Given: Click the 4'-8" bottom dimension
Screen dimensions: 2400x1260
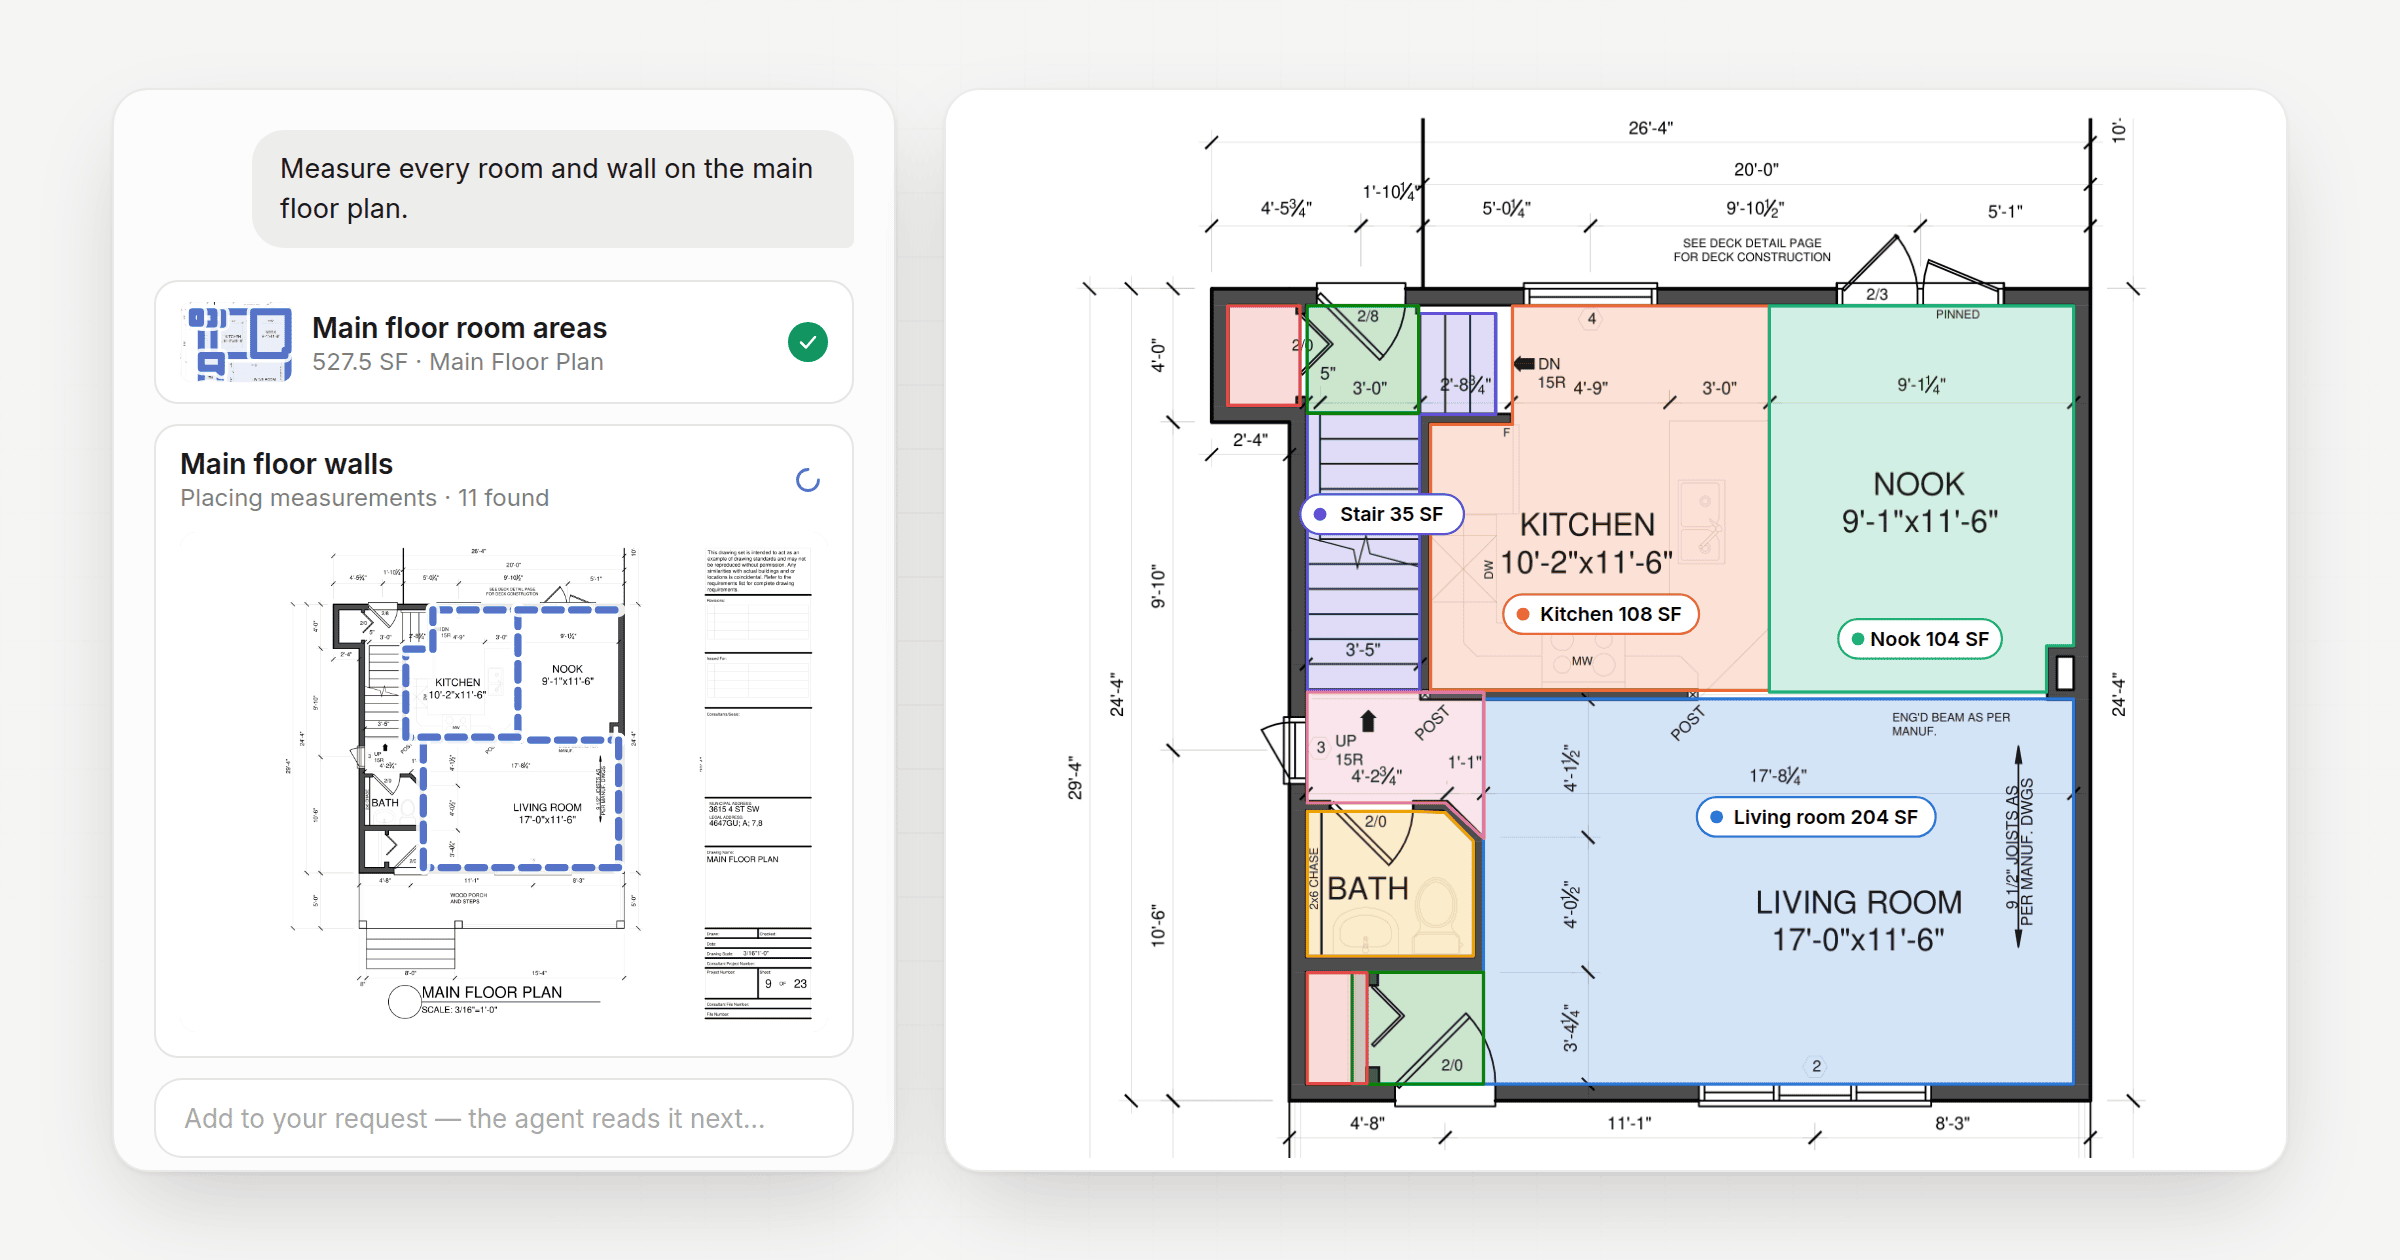Looking at the screenshot, I should click(x=1367, y=1123).
